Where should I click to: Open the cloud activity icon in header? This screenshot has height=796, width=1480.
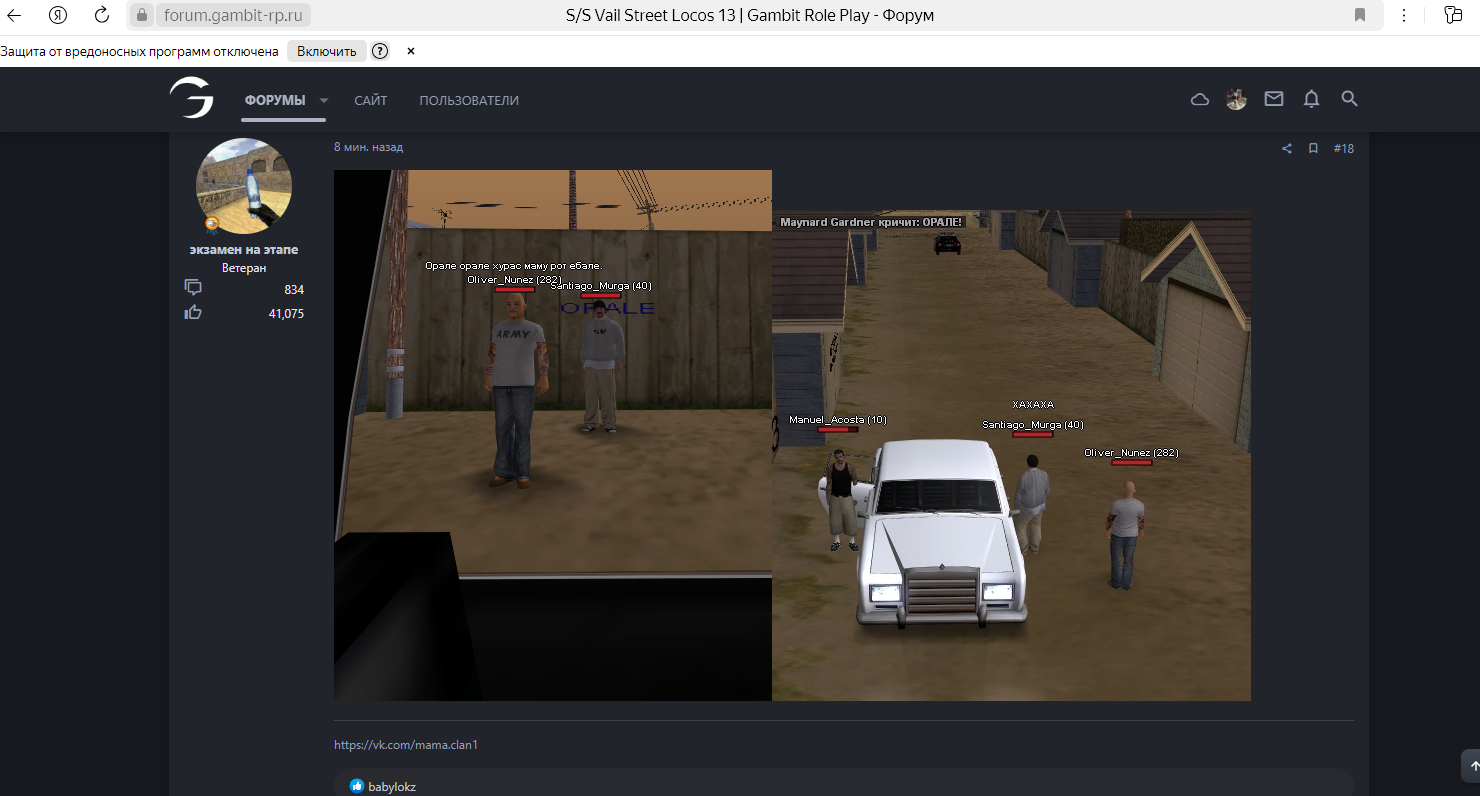point(1199,99)
